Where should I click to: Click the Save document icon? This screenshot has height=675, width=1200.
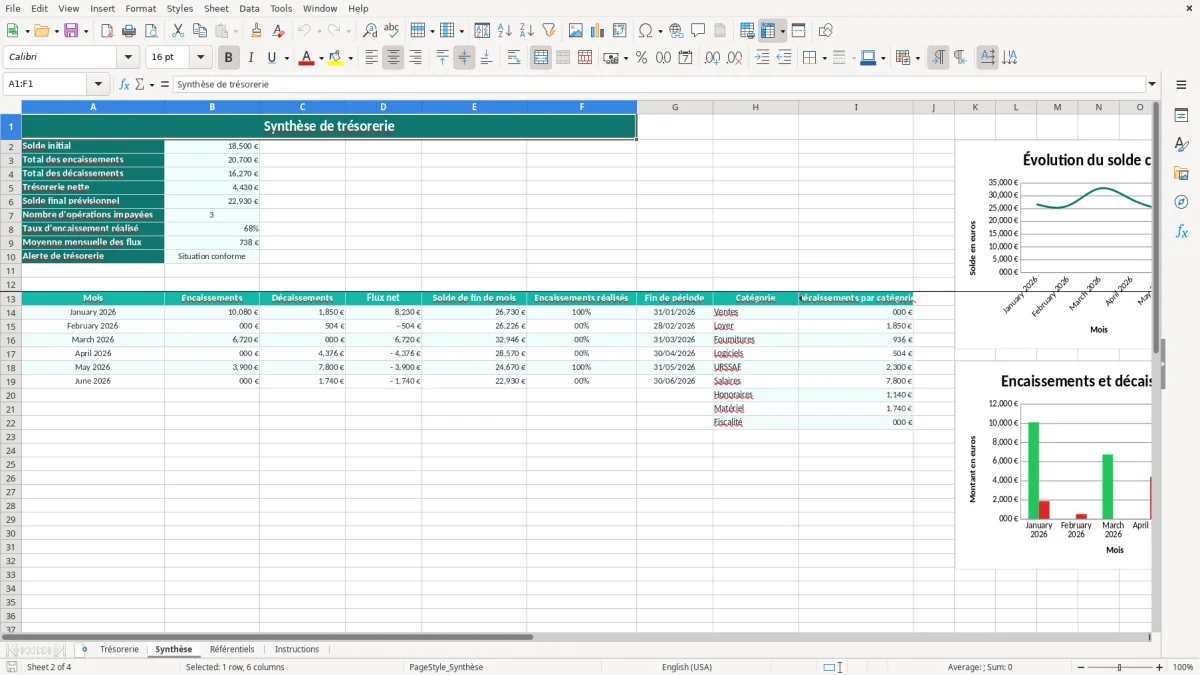71,31
